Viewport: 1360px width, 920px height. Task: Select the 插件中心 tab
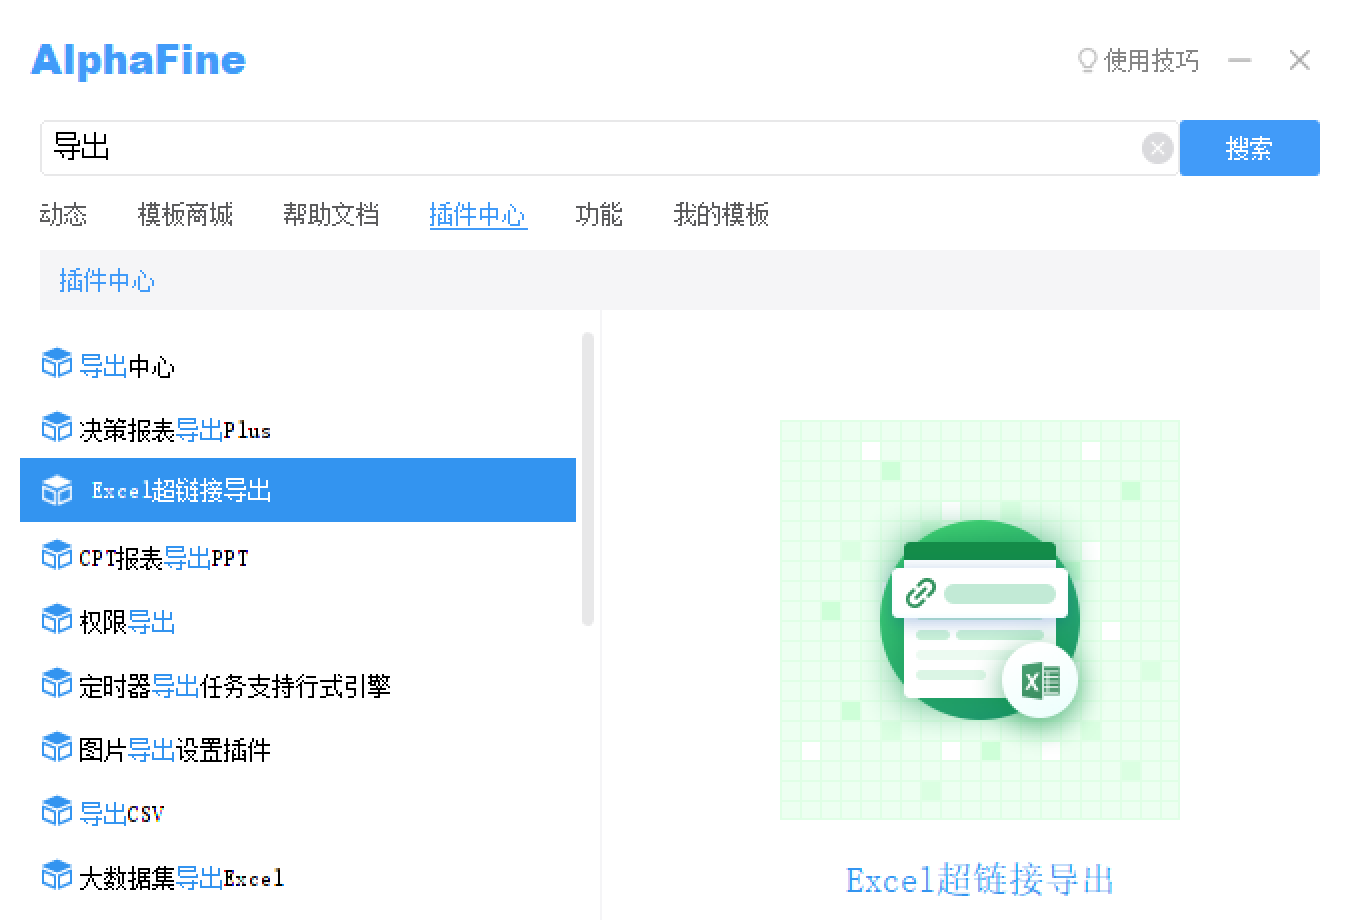click(x=477, y=214)
